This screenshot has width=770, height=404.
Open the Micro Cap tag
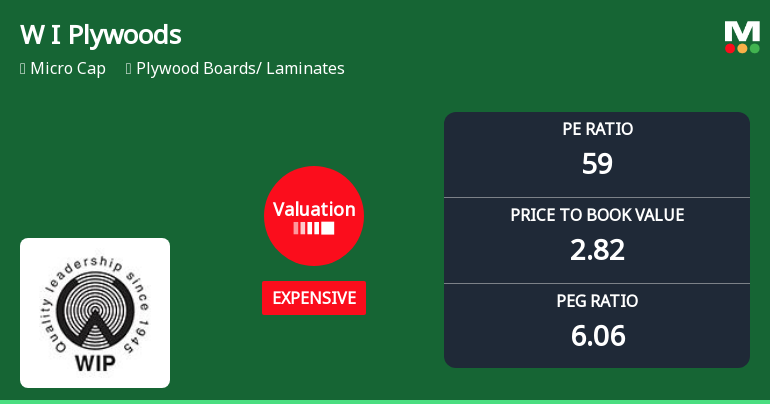(x=68, y=69)
